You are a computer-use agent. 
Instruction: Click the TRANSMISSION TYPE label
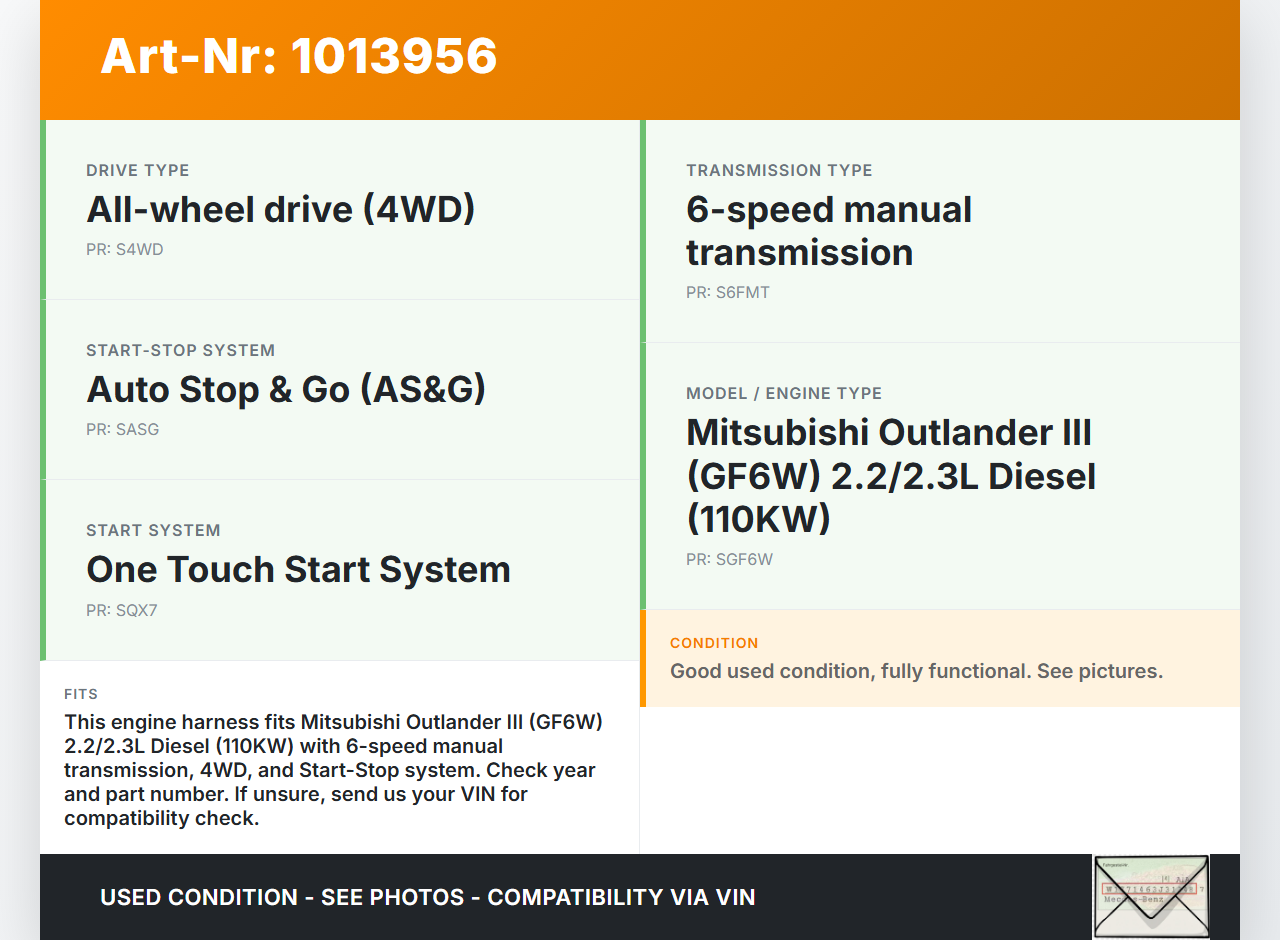point(779,171)
